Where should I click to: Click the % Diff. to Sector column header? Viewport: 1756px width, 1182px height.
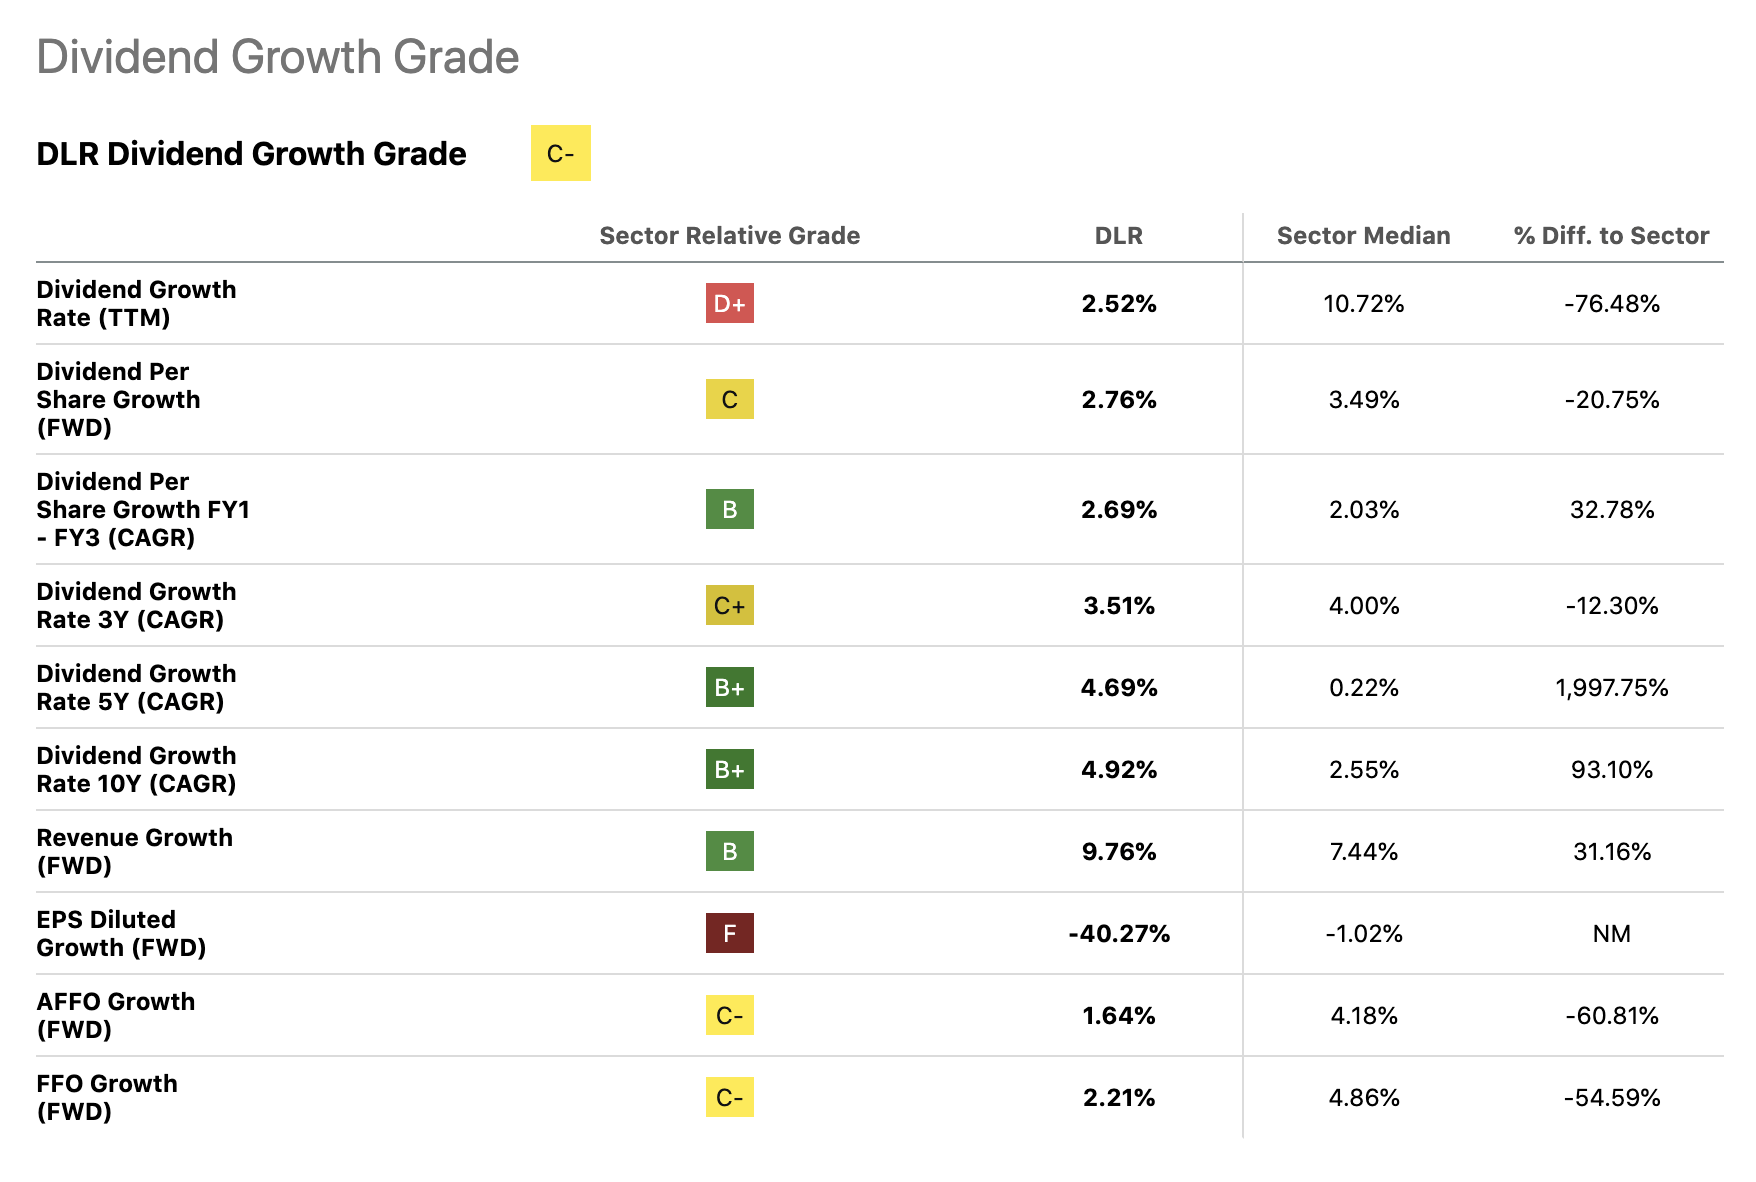1611,236
